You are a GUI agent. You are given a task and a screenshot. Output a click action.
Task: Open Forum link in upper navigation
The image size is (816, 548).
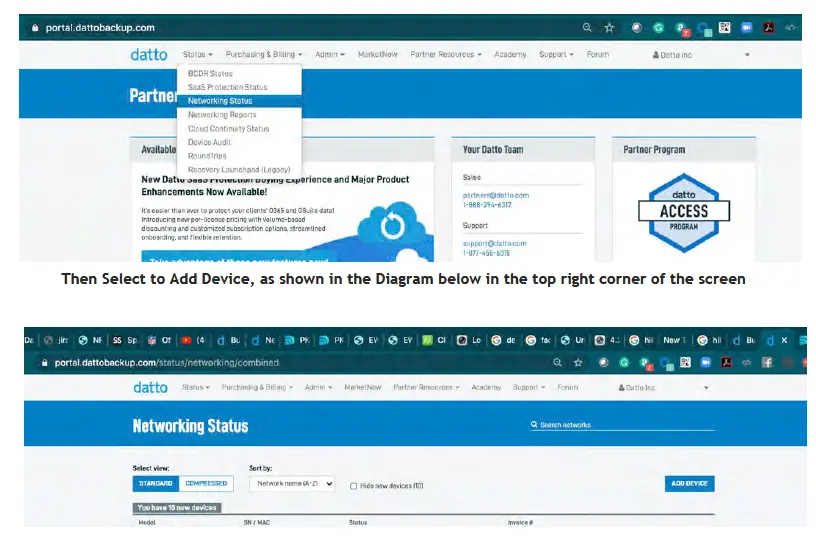tap(597, 55)
